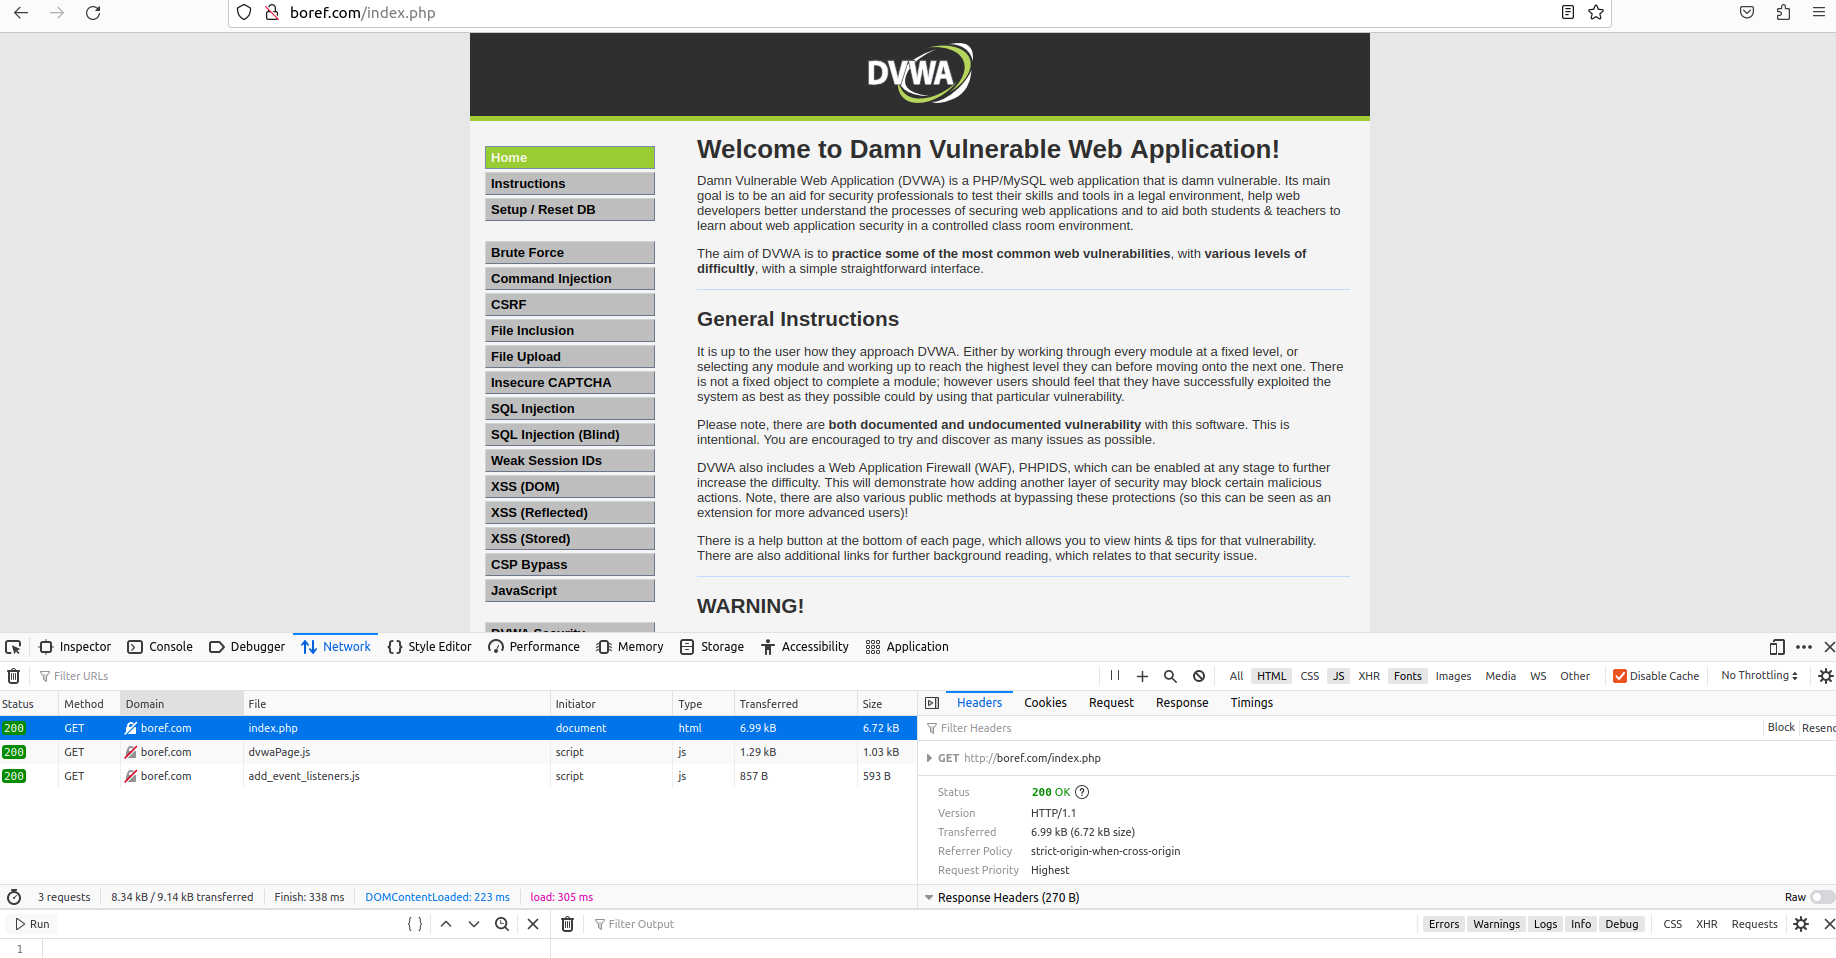The height and width of the screenshot is (958, 1836).
Task: Add a new request with plus icon
Action: [x=1142, y=676]
